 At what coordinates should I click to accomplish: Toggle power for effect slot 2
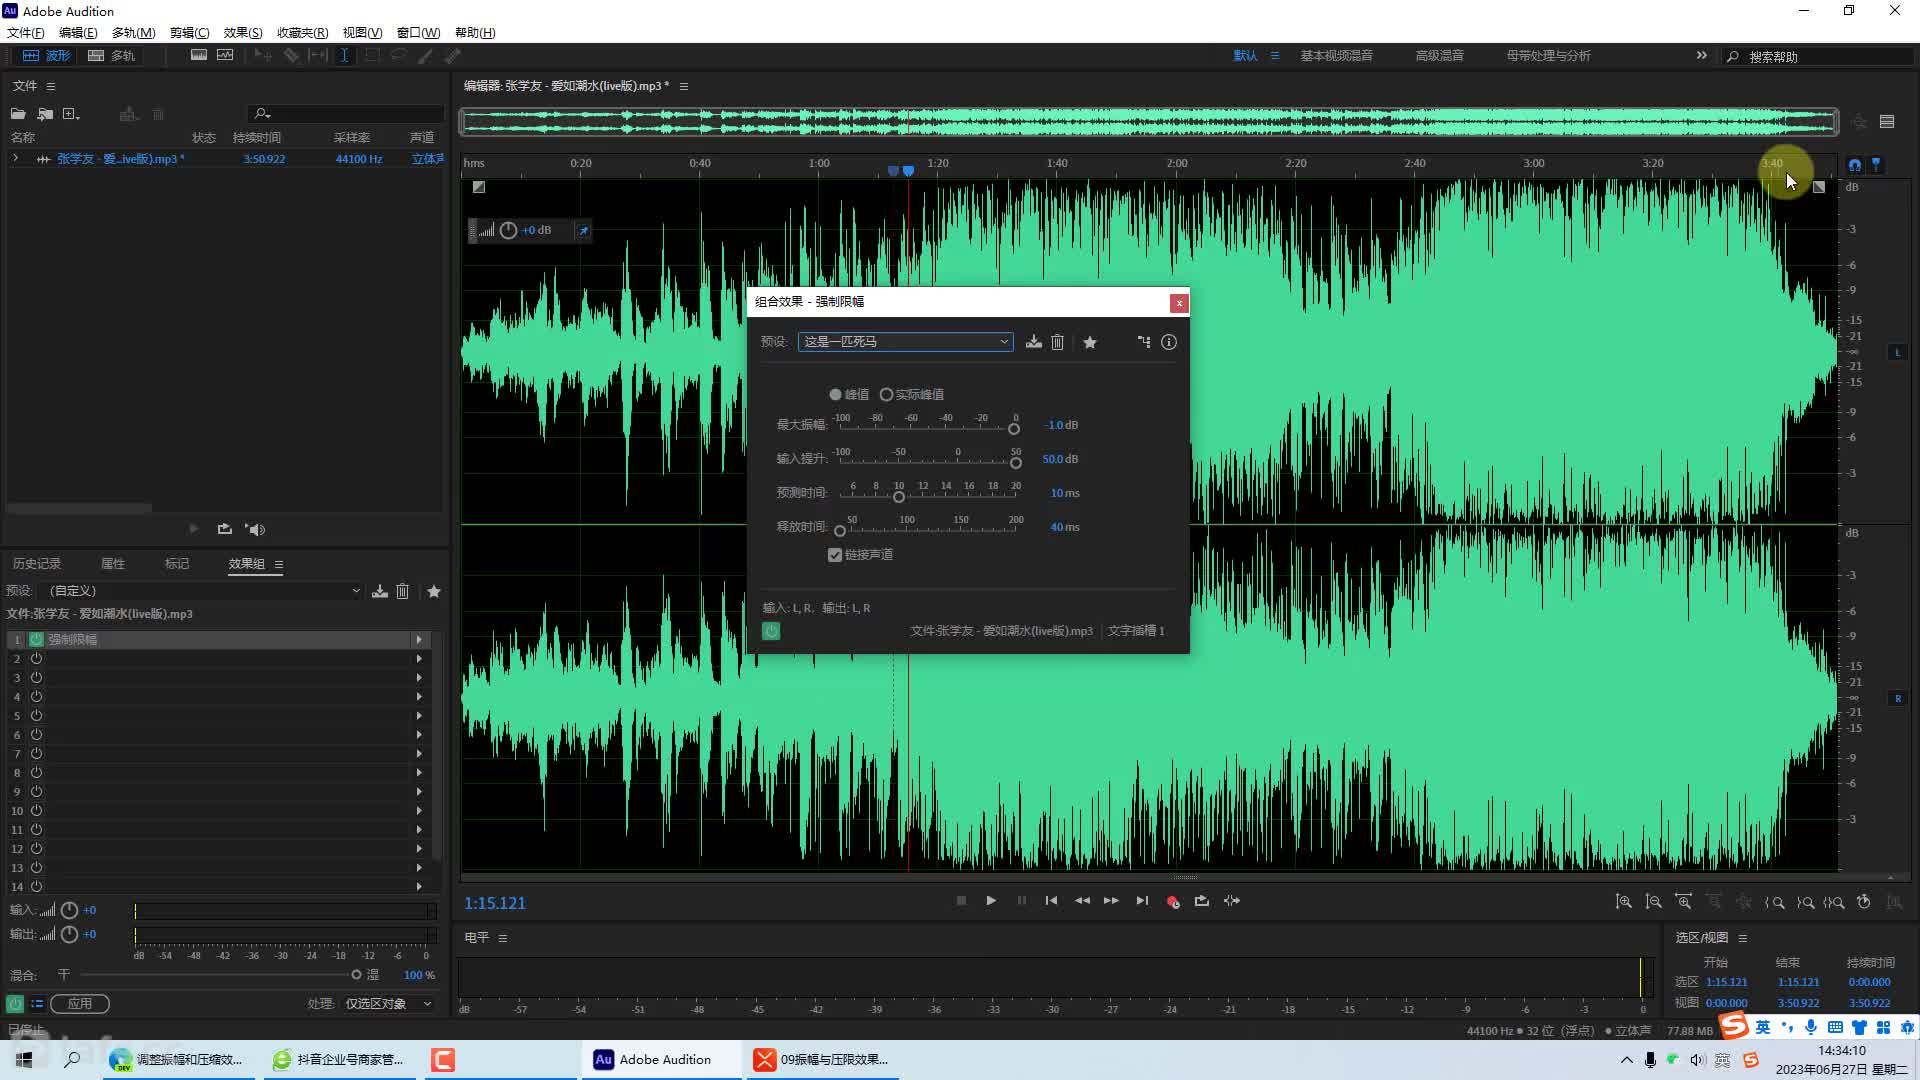click(x=36, y=659)
